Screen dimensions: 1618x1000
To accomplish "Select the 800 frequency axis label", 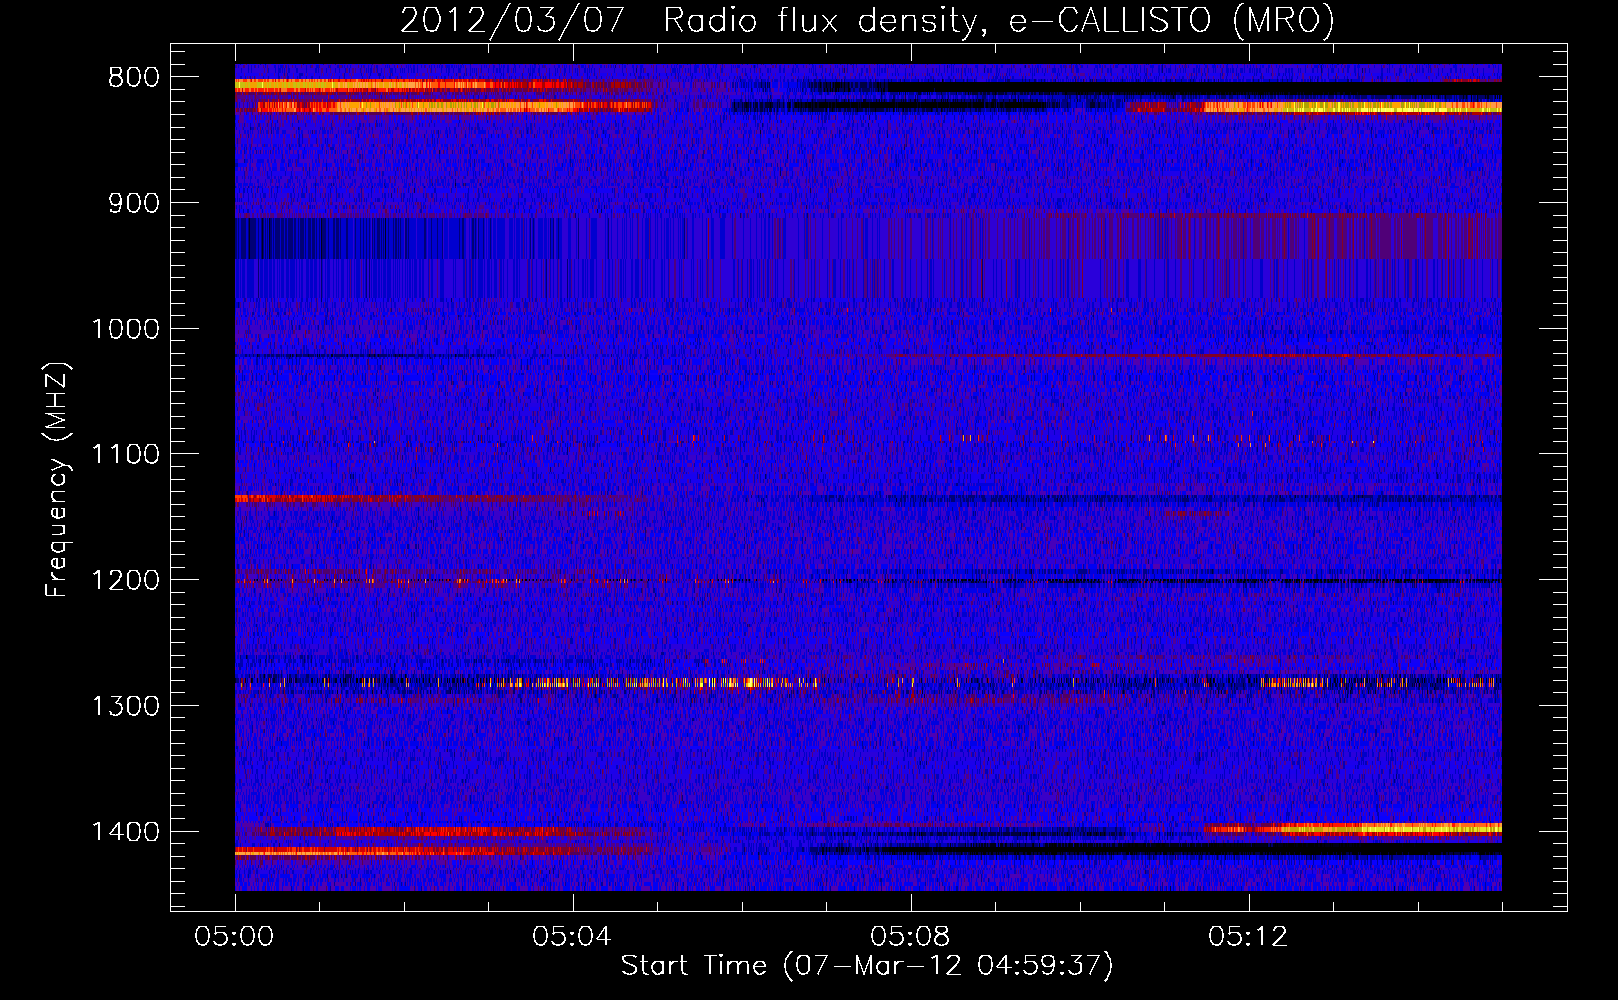I will pyautogui.click(x=132, y=78).
